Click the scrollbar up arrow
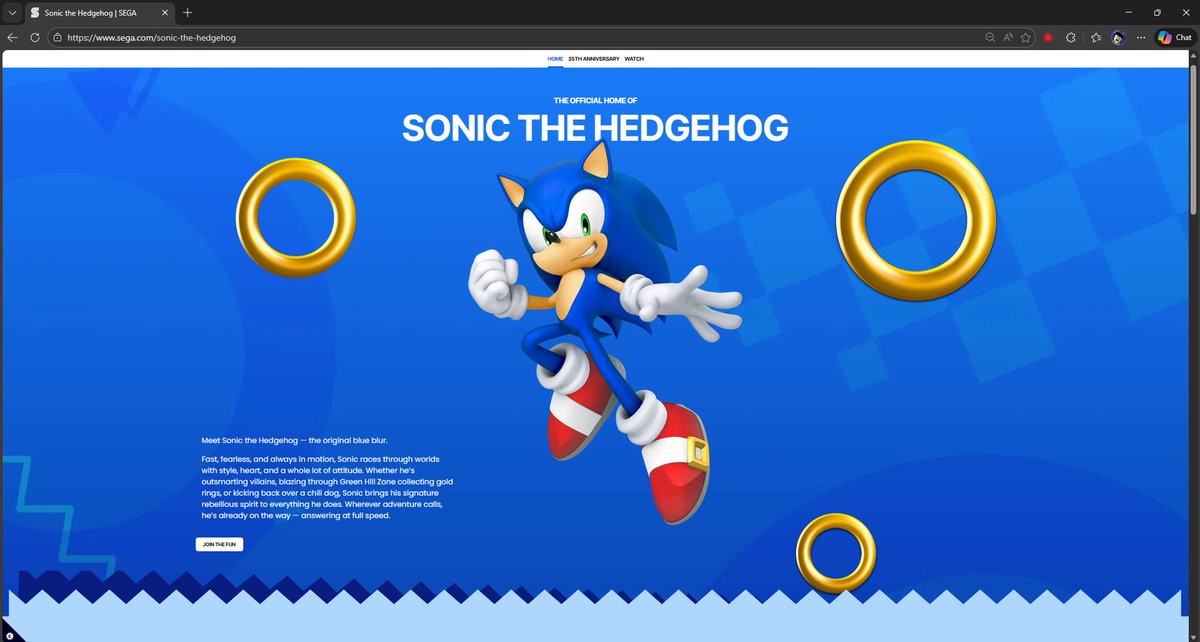The image size is (1200, 642). coord(1192,56)
